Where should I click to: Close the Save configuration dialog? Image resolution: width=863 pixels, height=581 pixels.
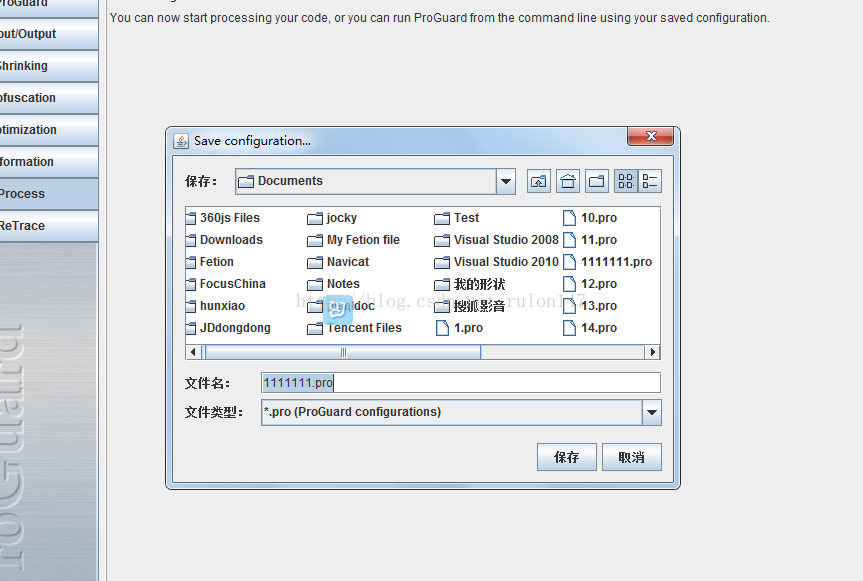coord(651,136)
